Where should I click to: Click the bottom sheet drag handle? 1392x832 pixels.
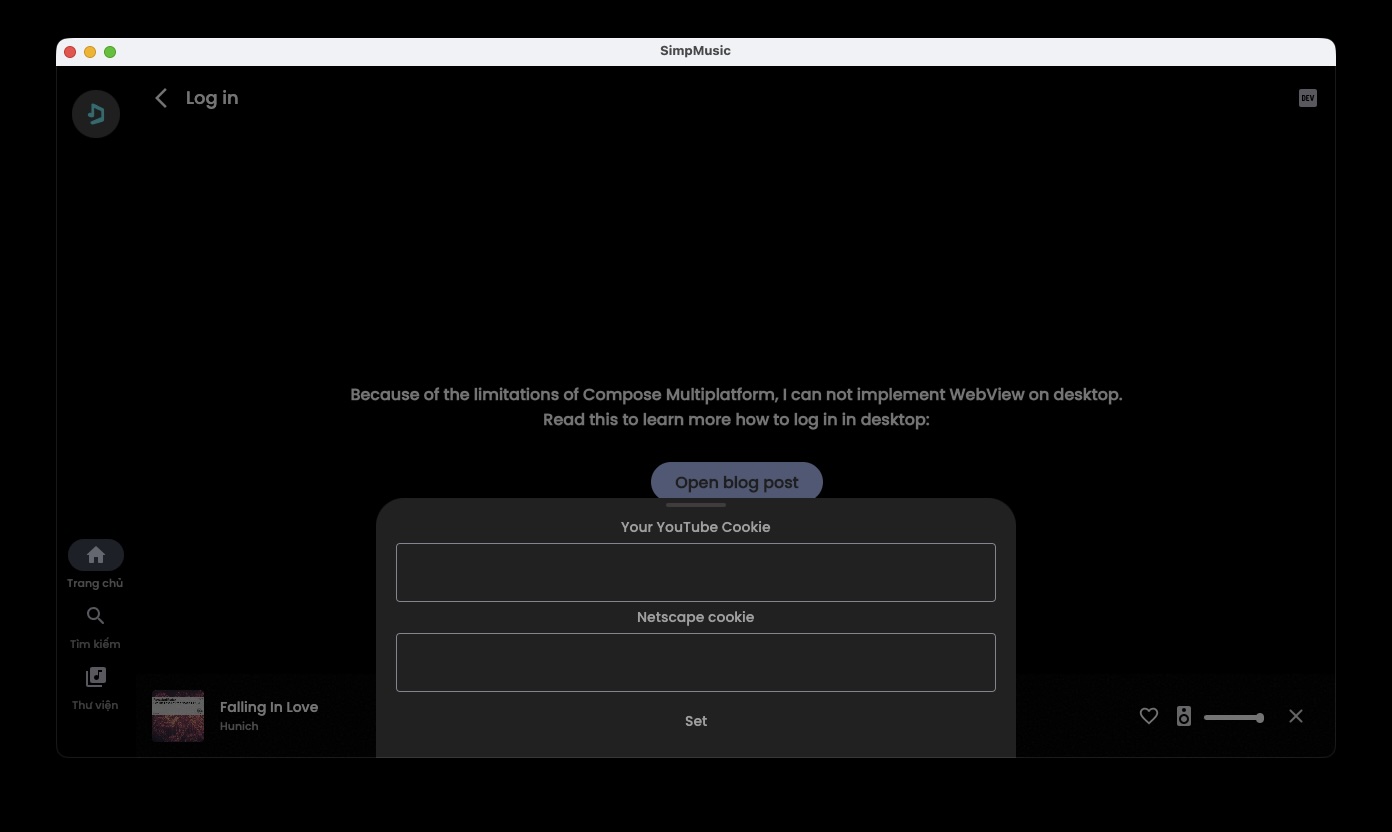coord(696,505)
